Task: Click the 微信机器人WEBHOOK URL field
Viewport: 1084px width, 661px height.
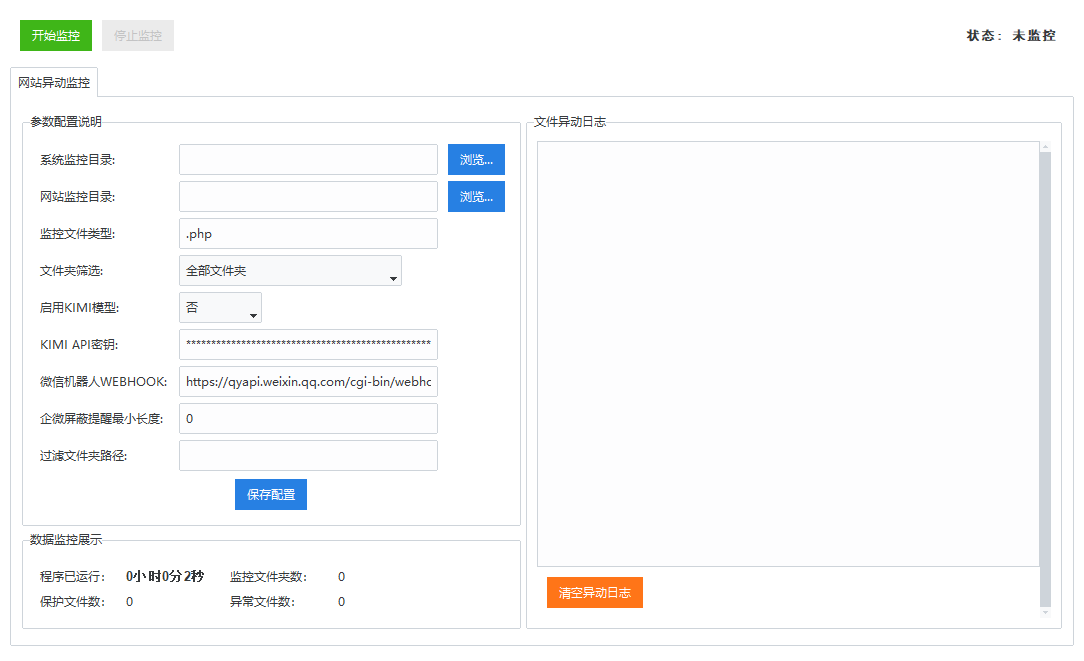Action: click(308, 382)
